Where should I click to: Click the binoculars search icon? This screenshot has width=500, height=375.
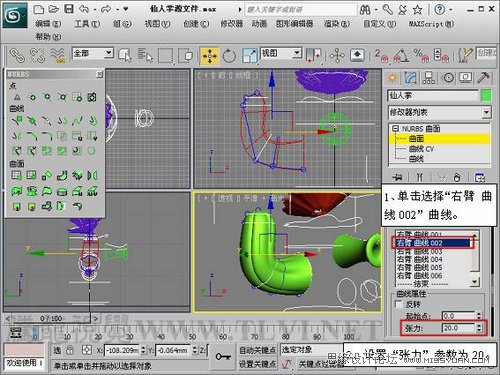pos(365,10)
